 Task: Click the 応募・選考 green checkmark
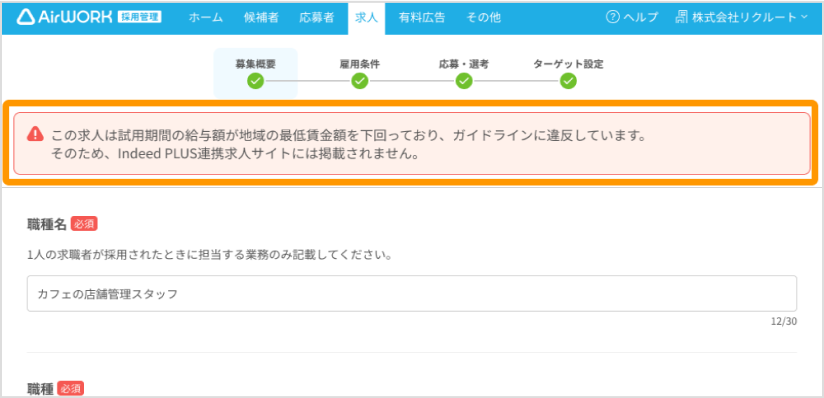(x=464, y=81)
